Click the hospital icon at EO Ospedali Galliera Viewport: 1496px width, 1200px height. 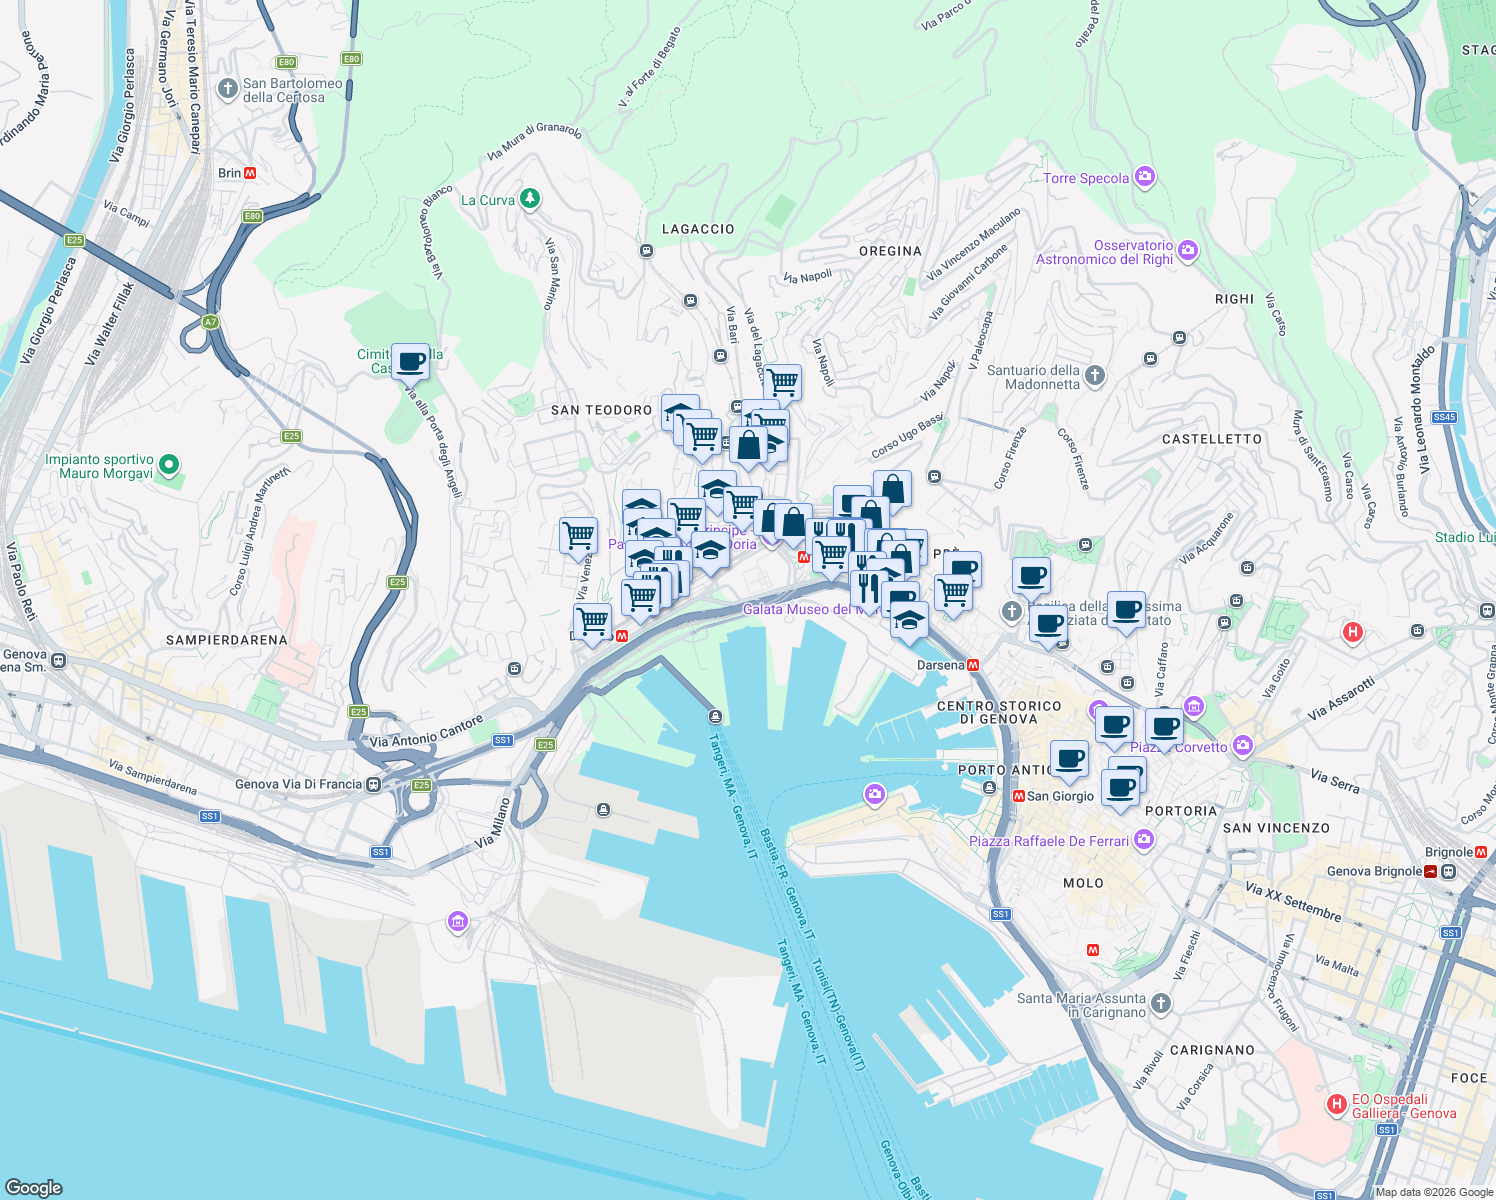(1337, 1103)
